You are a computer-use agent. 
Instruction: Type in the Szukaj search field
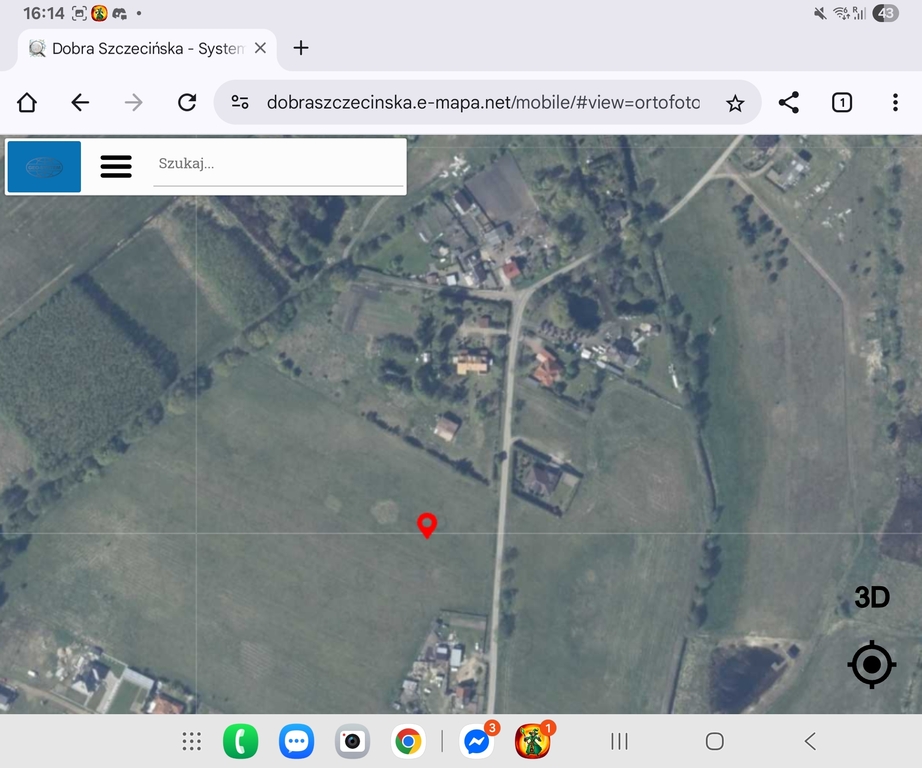point(278,164)
